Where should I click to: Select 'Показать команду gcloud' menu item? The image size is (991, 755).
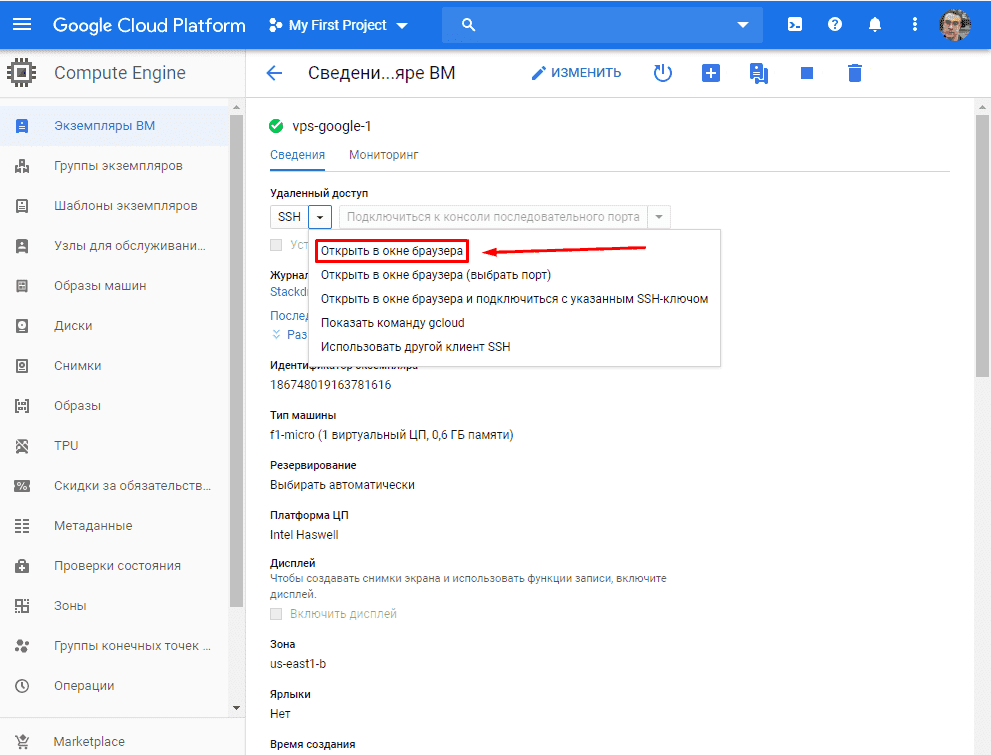[392, 323]
